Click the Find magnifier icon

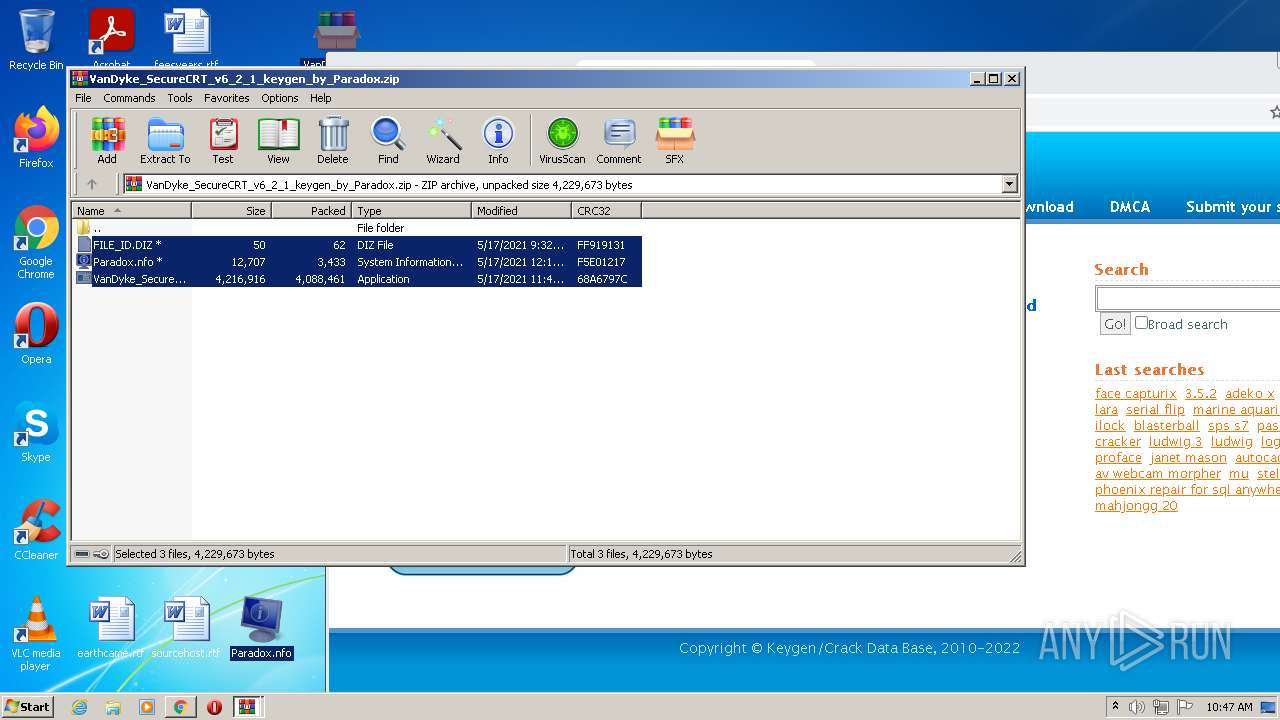pos(388,140)
